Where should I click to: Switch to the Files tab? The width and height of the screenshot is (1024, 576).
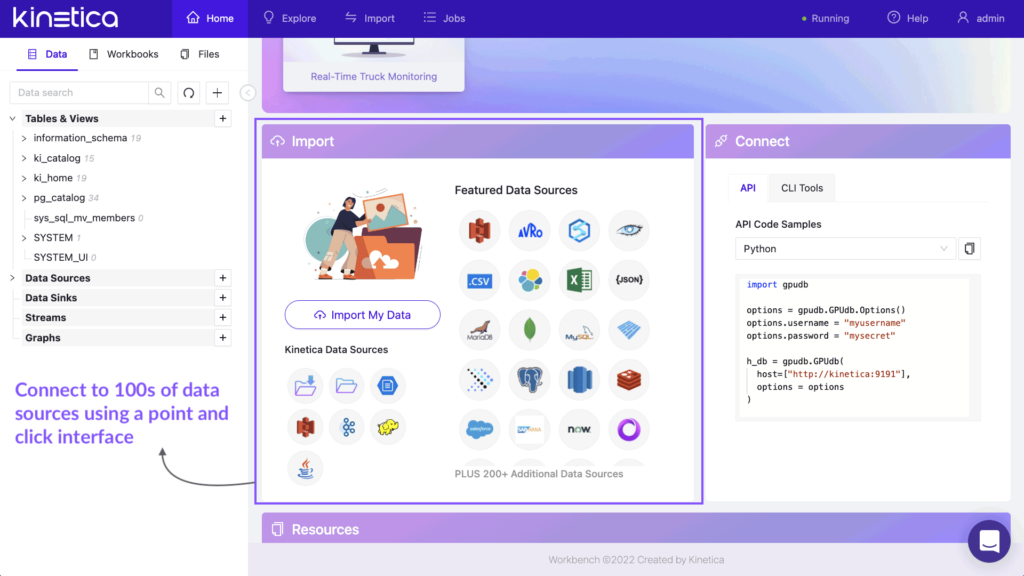click(x=200, y=54)
